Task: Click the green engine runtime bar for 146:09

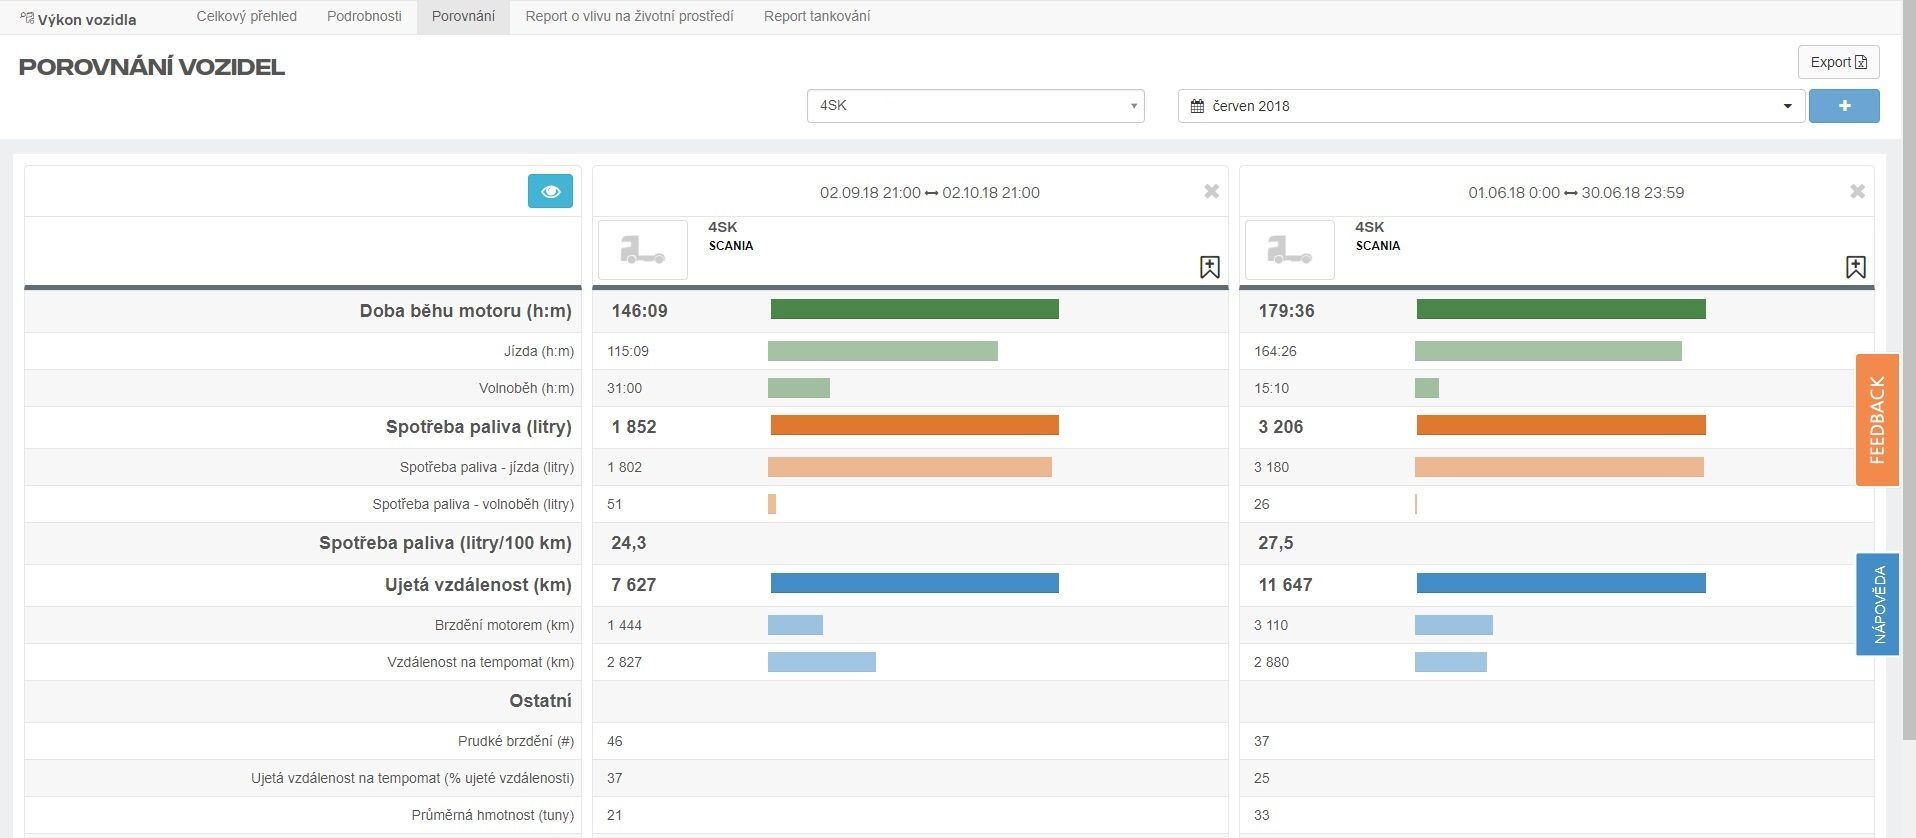Action: point(914,309)
